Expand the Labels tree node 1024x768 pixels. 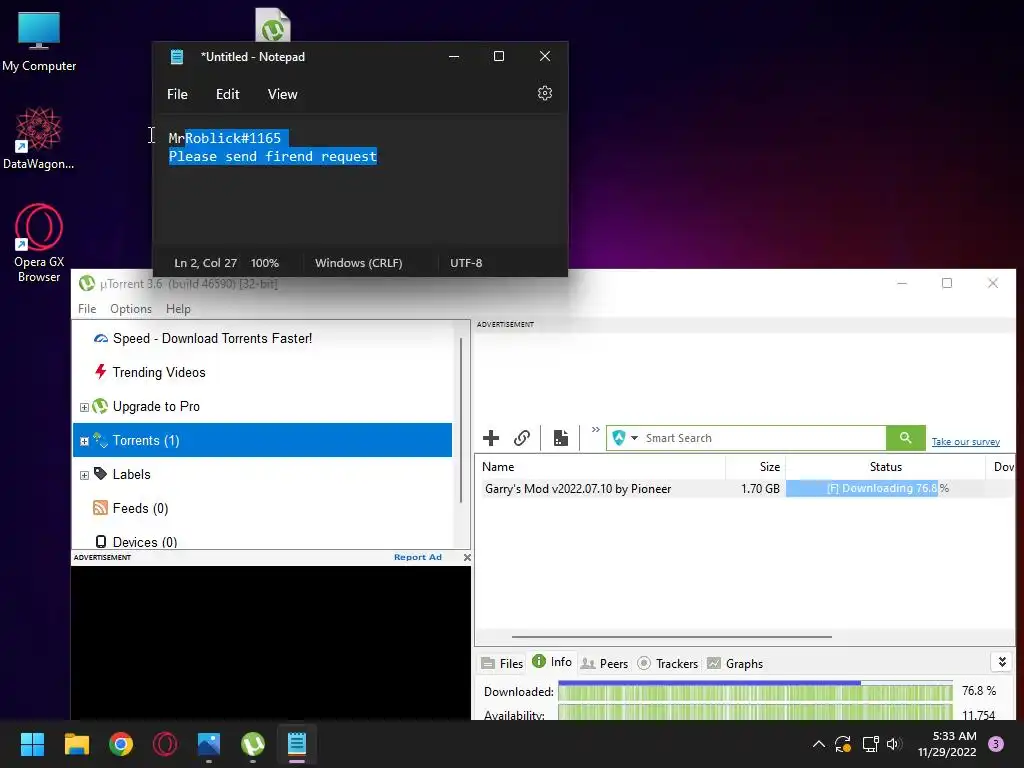(x=84, y=475)
